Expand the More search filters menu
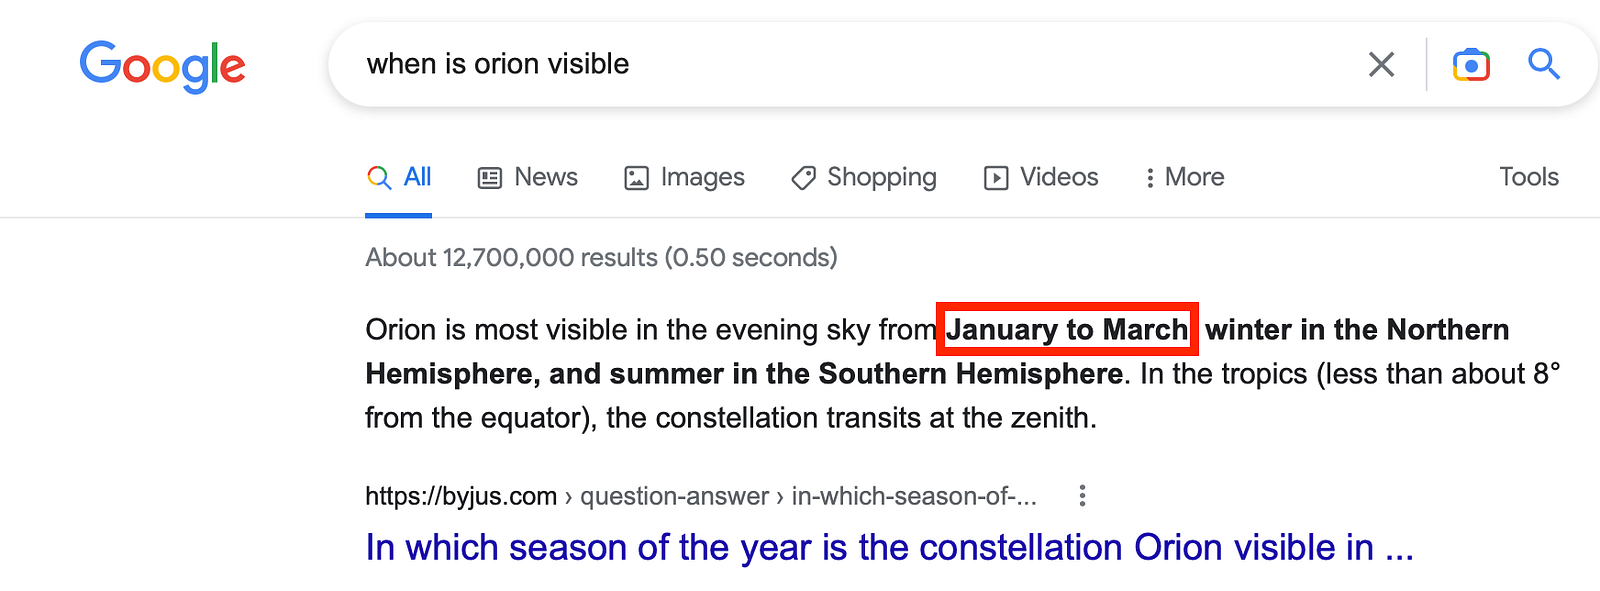 pos(1184,178)
